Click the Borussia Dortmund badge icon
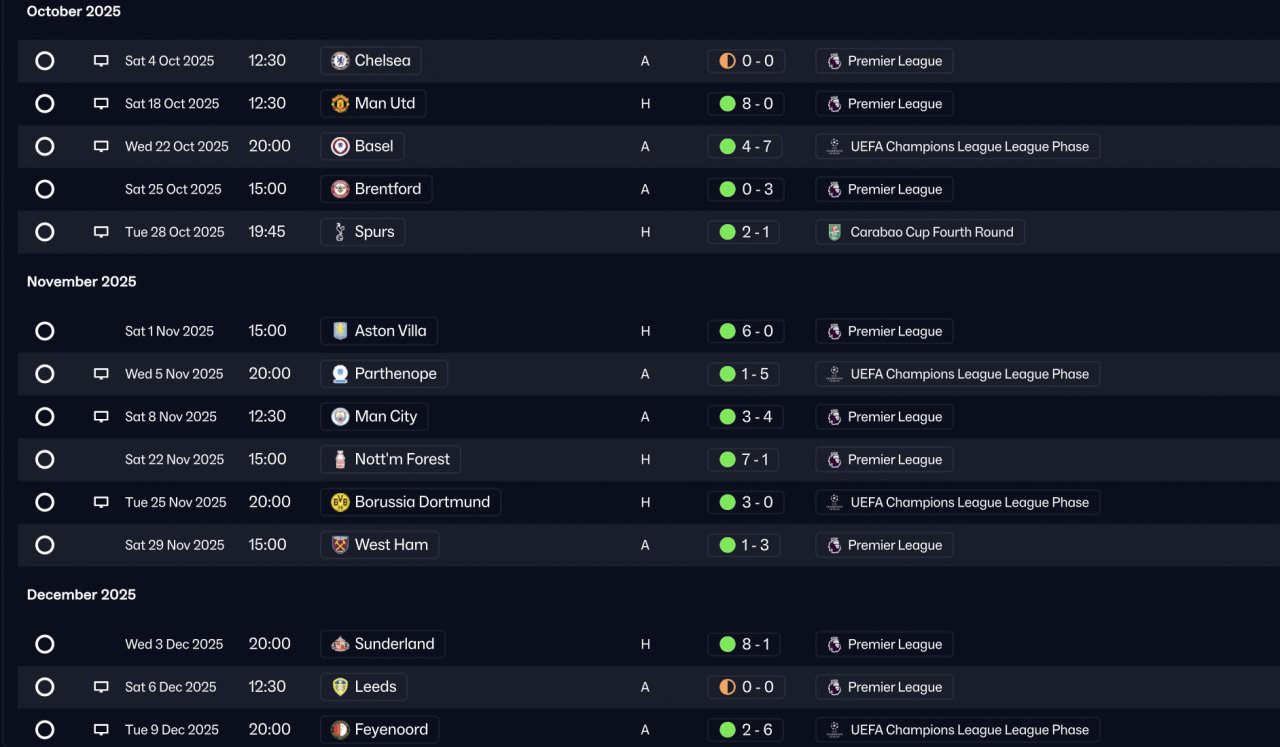The height and width of the screenshot is (747, 1280). click(x=340, y=502)
